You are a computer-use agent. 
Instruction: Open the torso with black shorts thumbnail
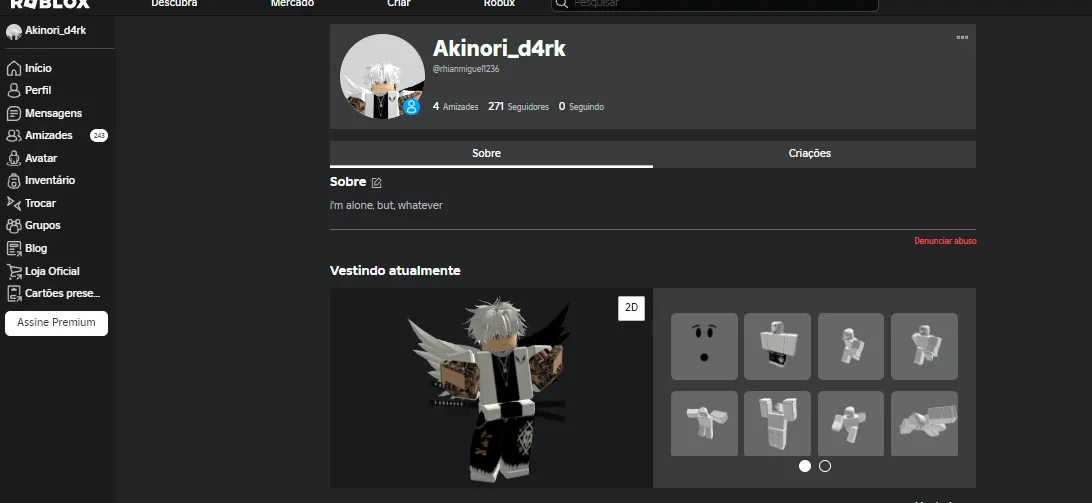point(777,346)
